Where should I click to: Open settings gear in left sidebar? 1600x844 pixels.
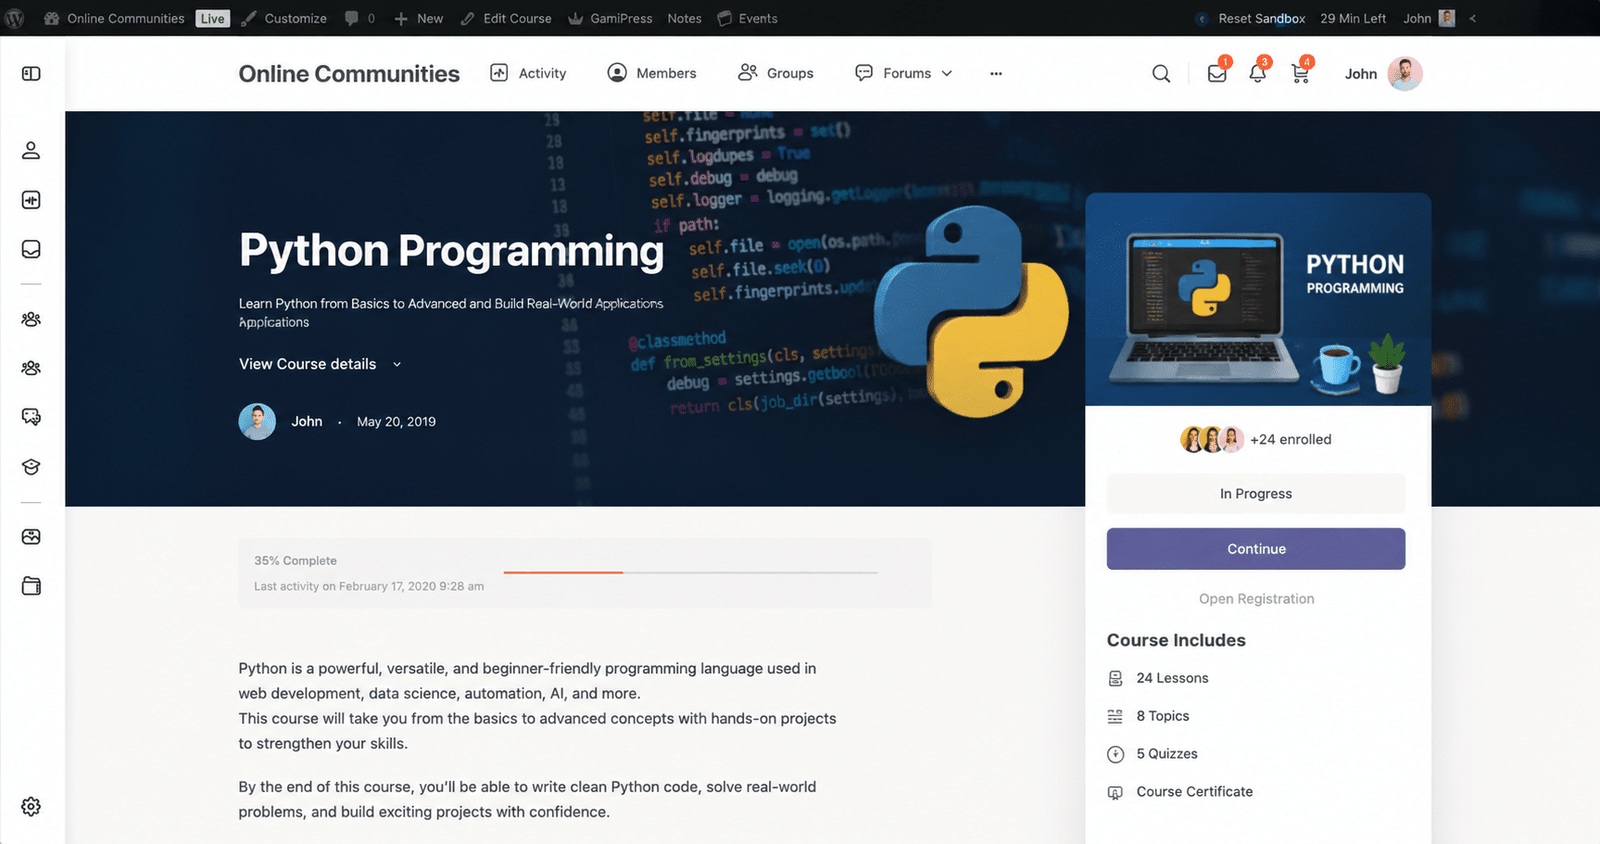click(x=31, y=806)
